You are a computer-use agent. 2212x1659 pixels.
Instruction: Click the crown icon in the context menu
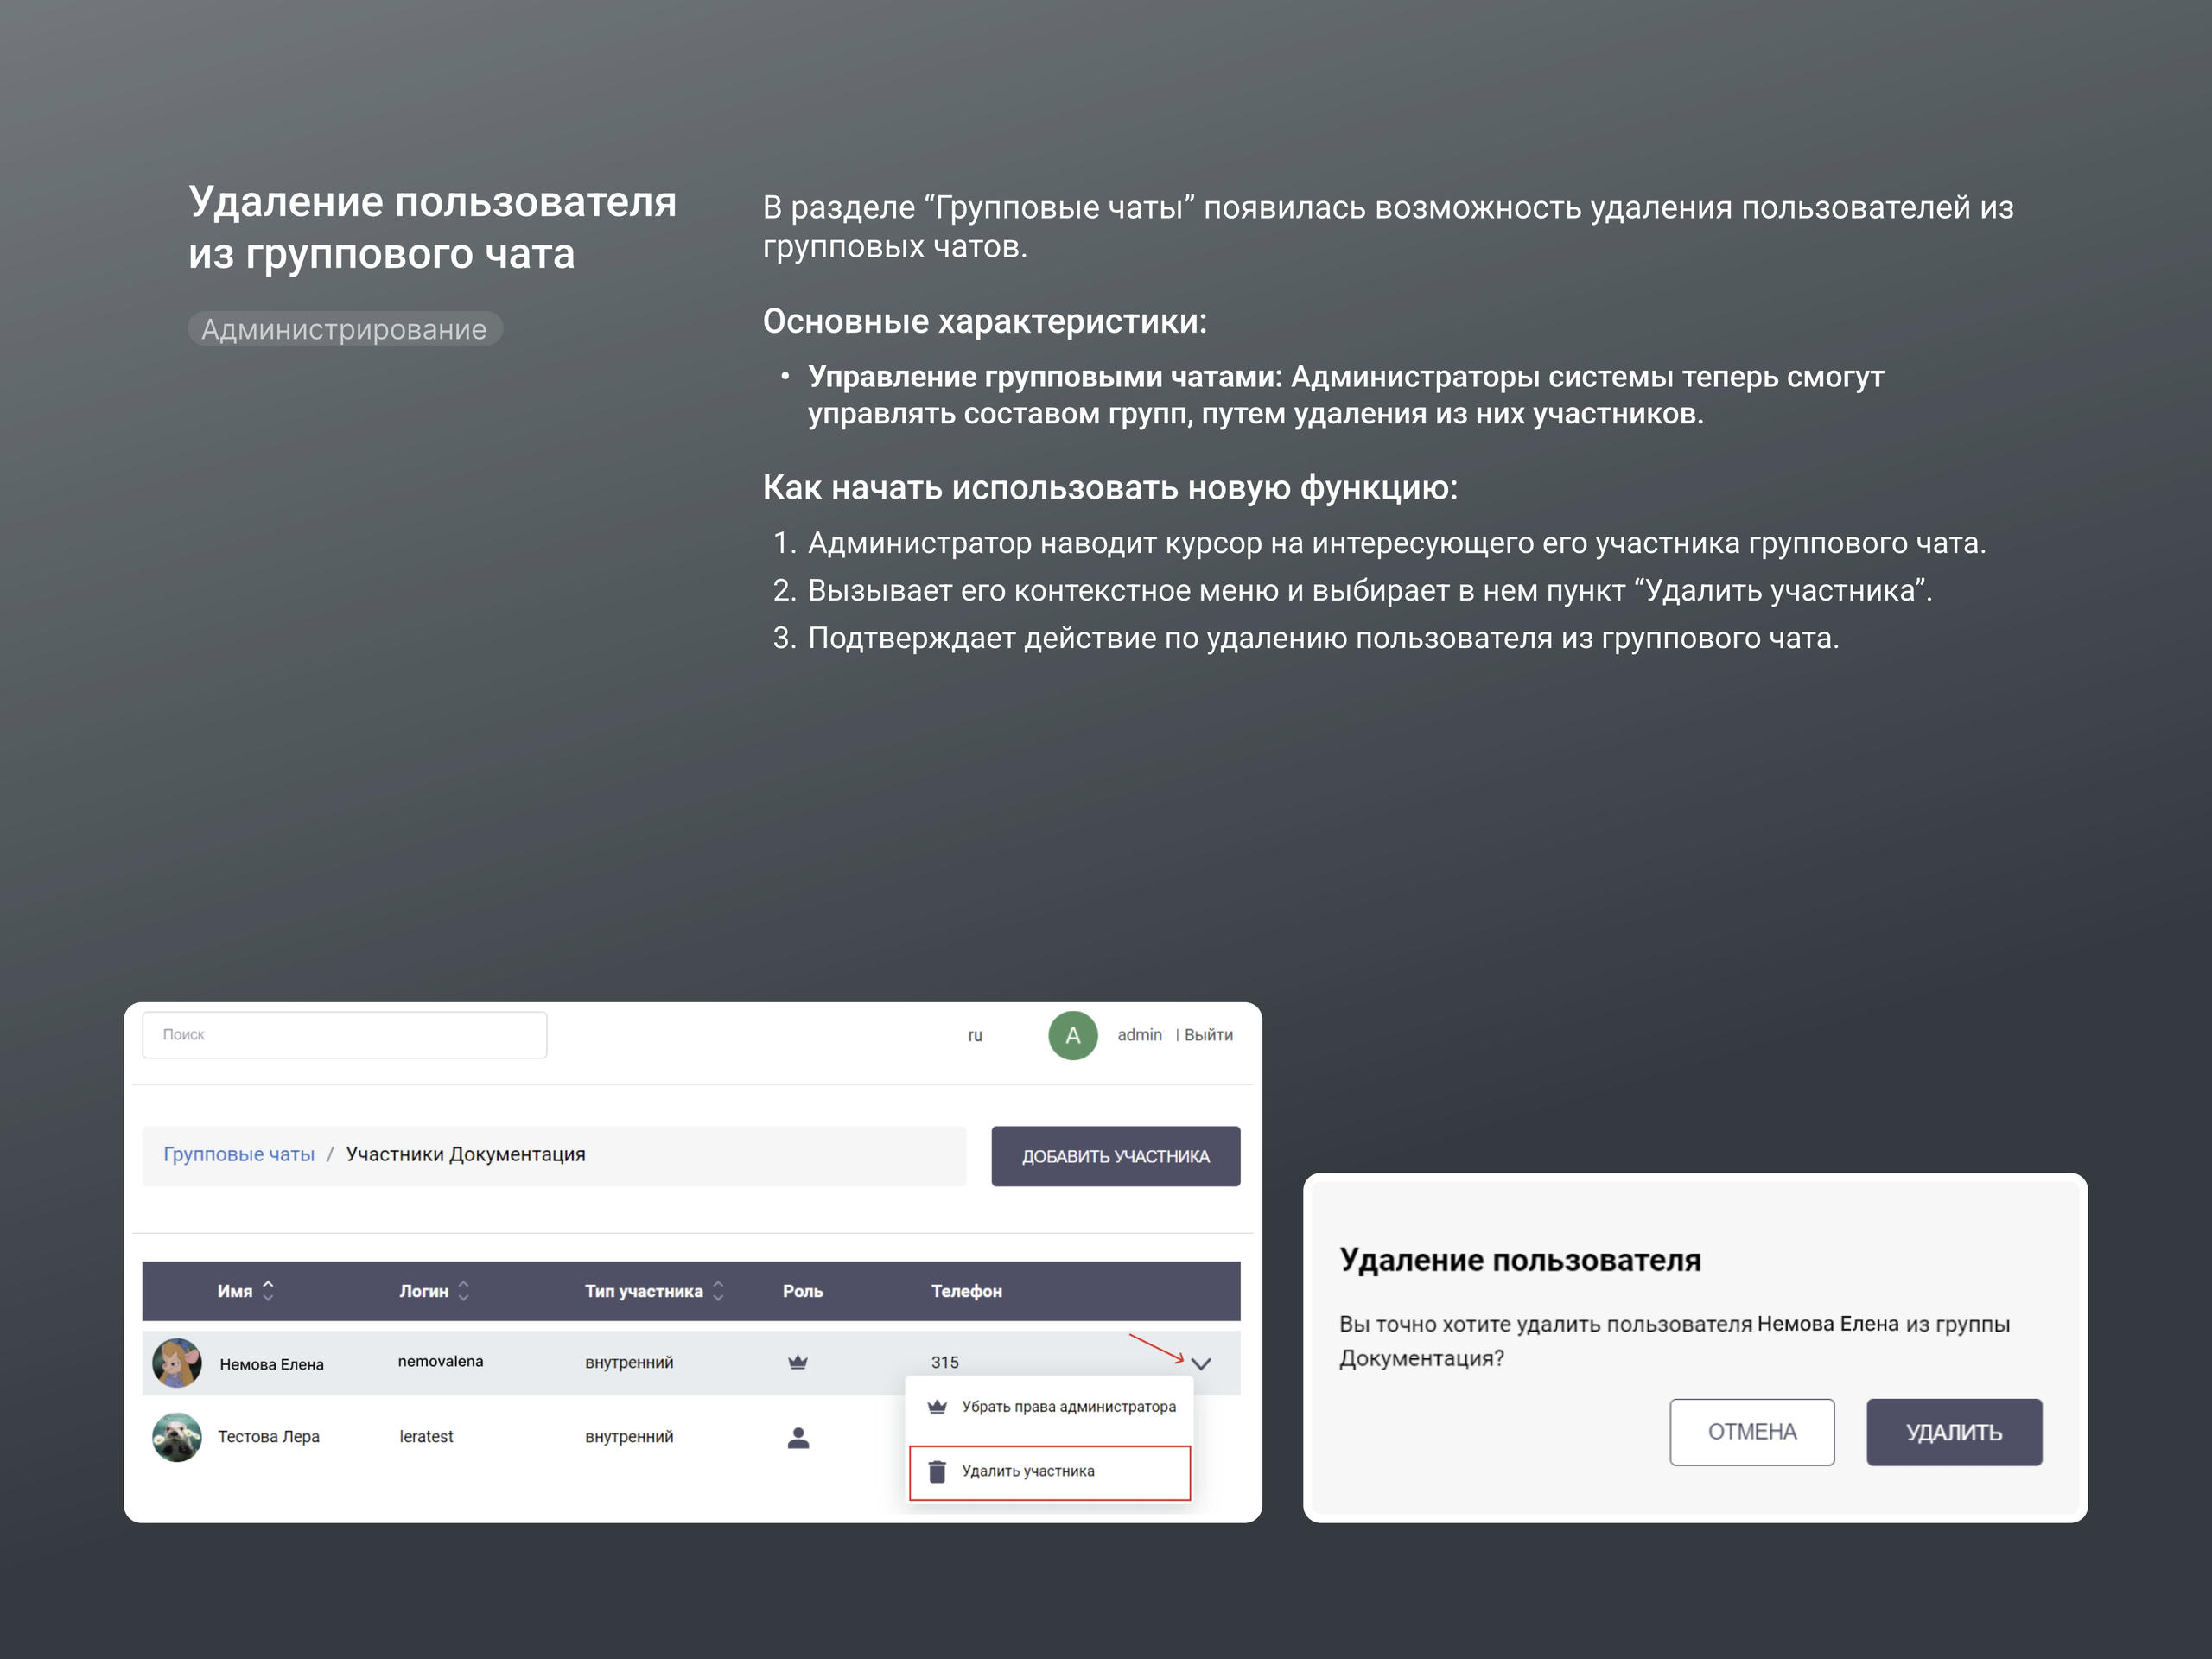937,1407
